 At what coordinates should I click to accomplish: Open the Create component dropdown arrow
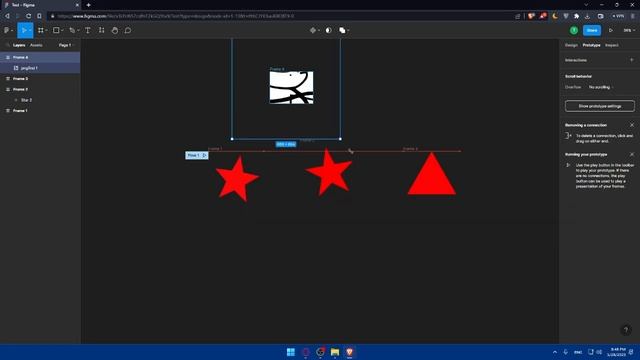tap(318, 31)
